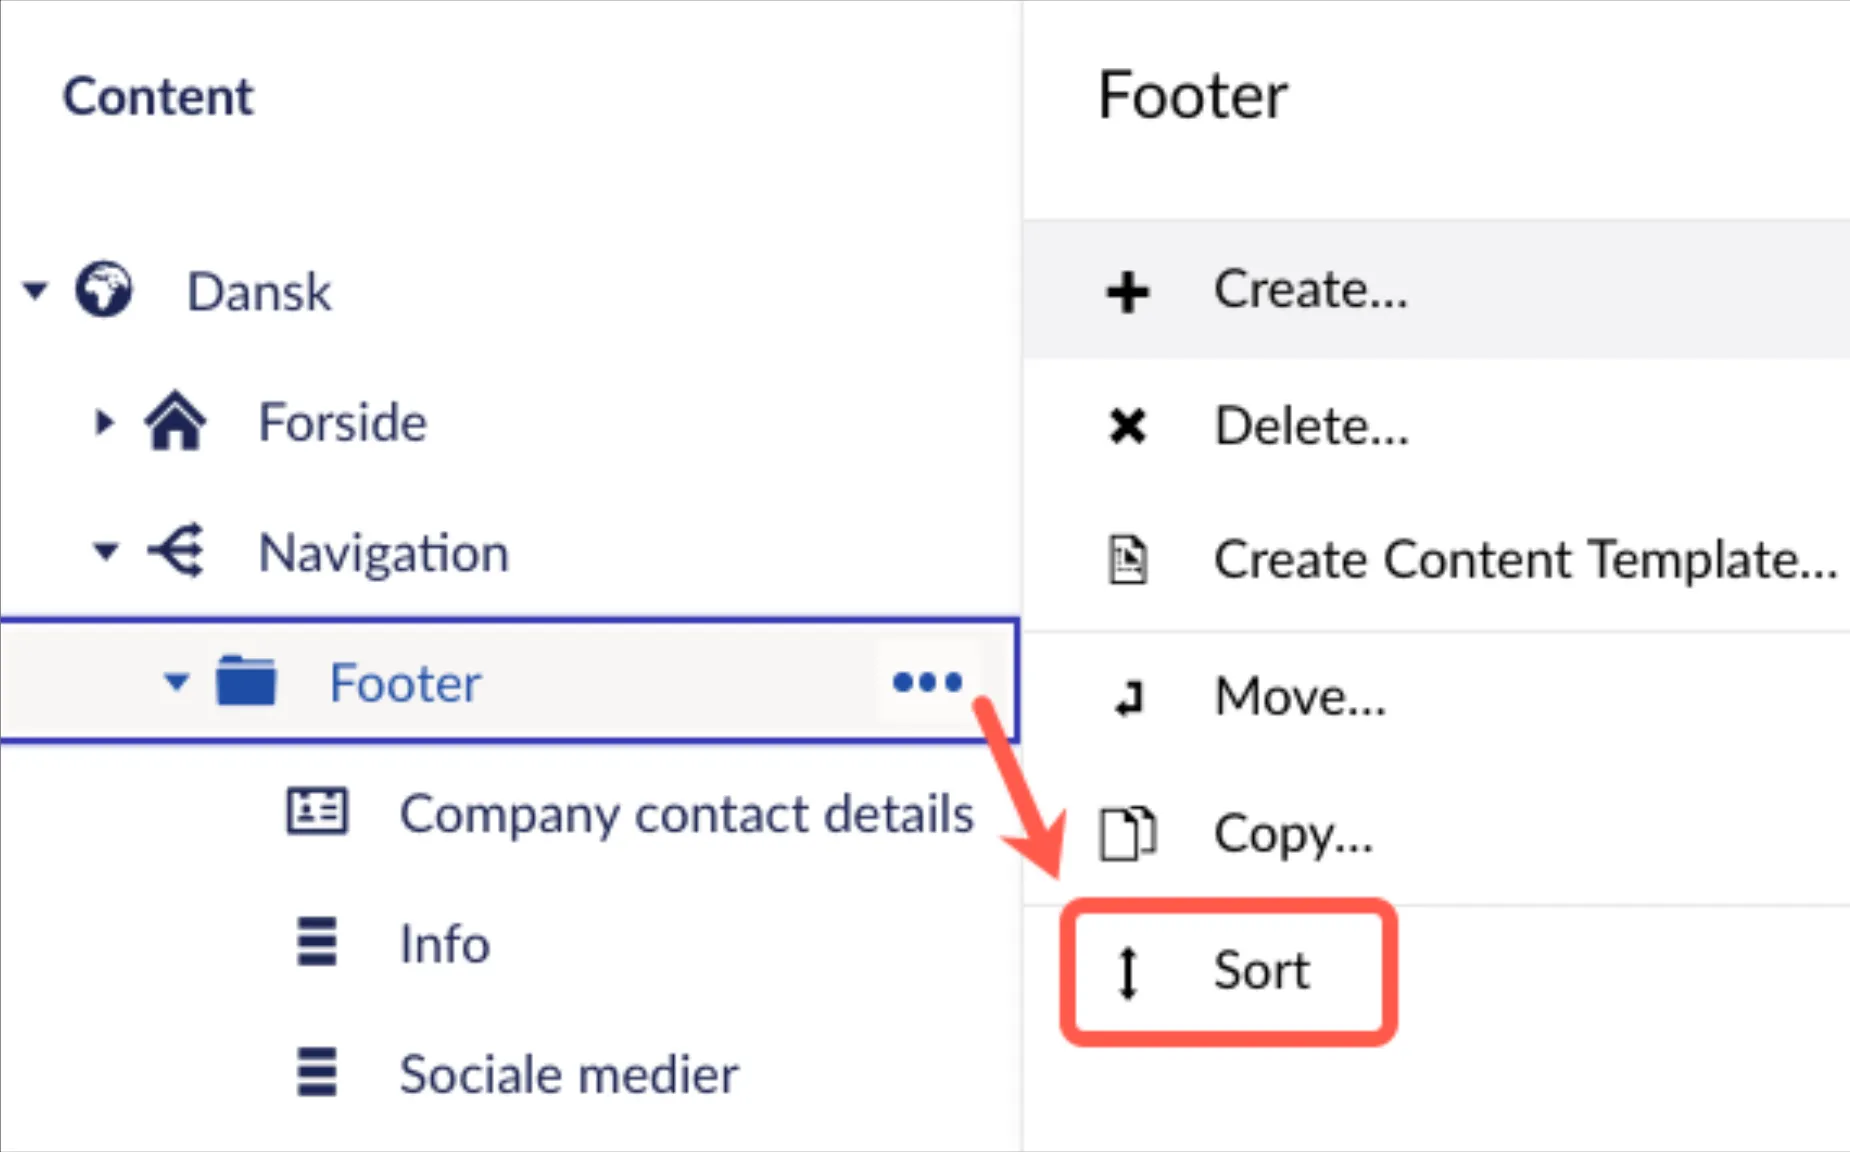This screenshot has height=1152, width=1850.
Task: Click the X icon next to Delete
Action: tap(1128, 426)
